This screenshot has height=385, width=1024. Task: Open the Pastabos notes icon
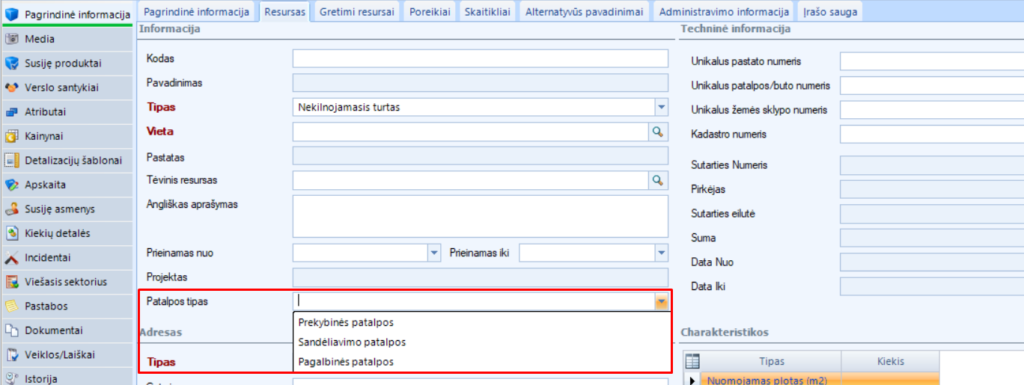[11, 306]
